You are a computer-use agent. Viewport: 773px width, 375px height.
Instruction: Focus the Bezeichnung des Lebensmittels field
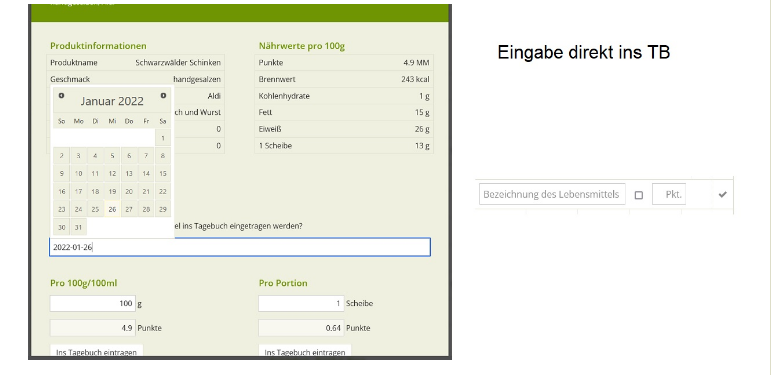pyautogui.click(x=552, y=194)
